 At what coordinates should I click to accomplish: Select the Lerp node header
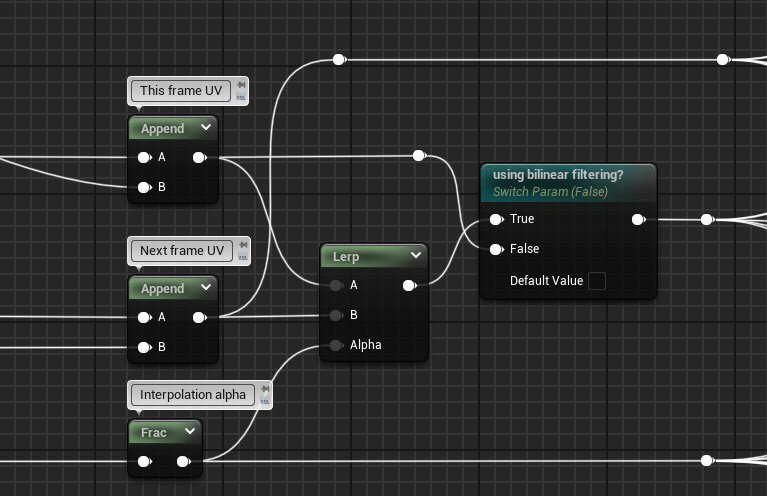(x=374, y=256)
